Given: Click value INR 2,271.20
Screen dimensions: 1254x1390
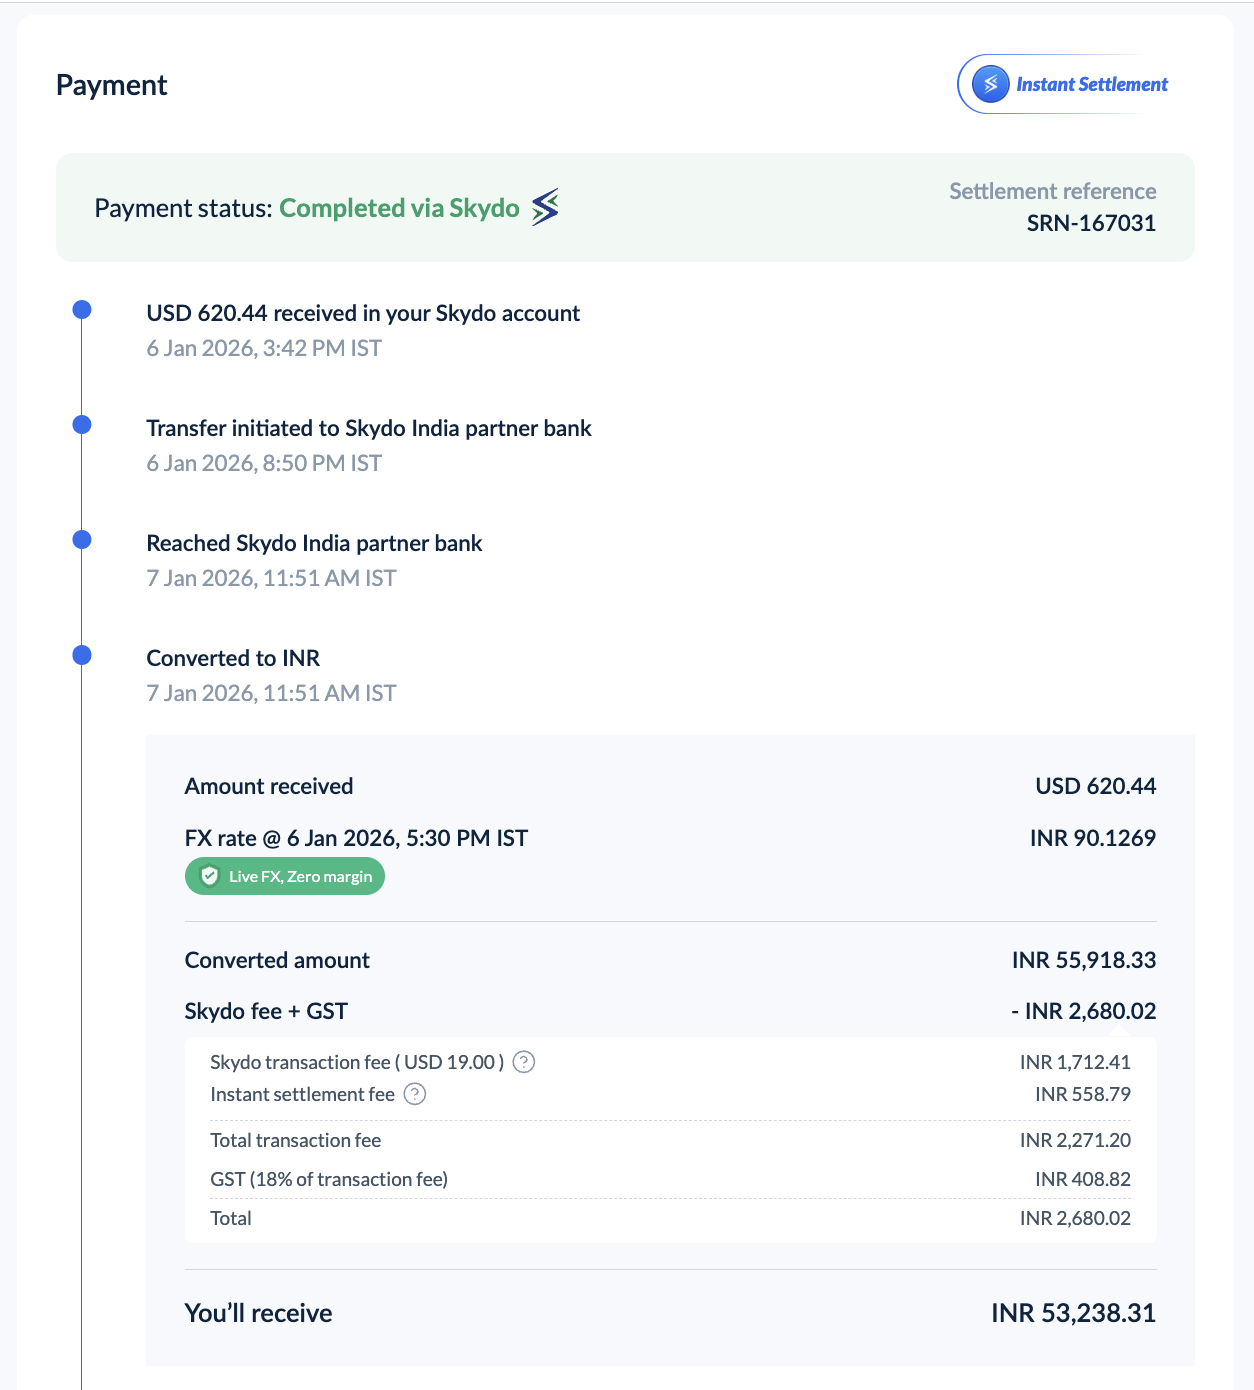Looking at the screenshot, I should (x=1075, y=1140).
